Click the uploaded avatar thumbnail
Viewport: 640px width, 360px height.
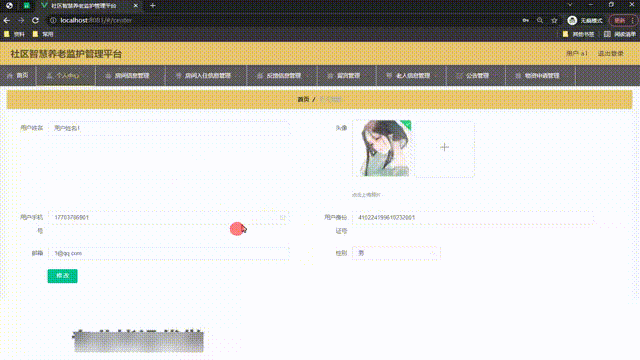(383, 148)
